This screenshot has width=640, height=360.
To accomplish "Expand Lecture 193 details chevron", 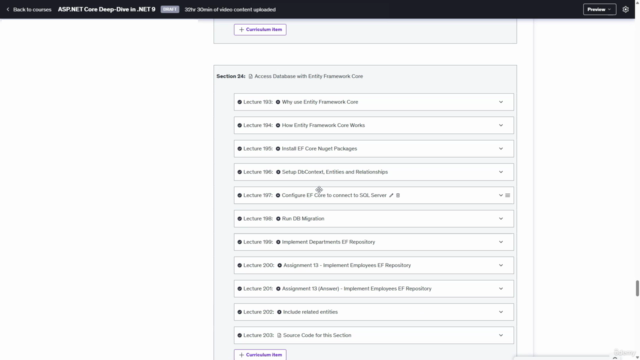I will (x=501, y=102).
